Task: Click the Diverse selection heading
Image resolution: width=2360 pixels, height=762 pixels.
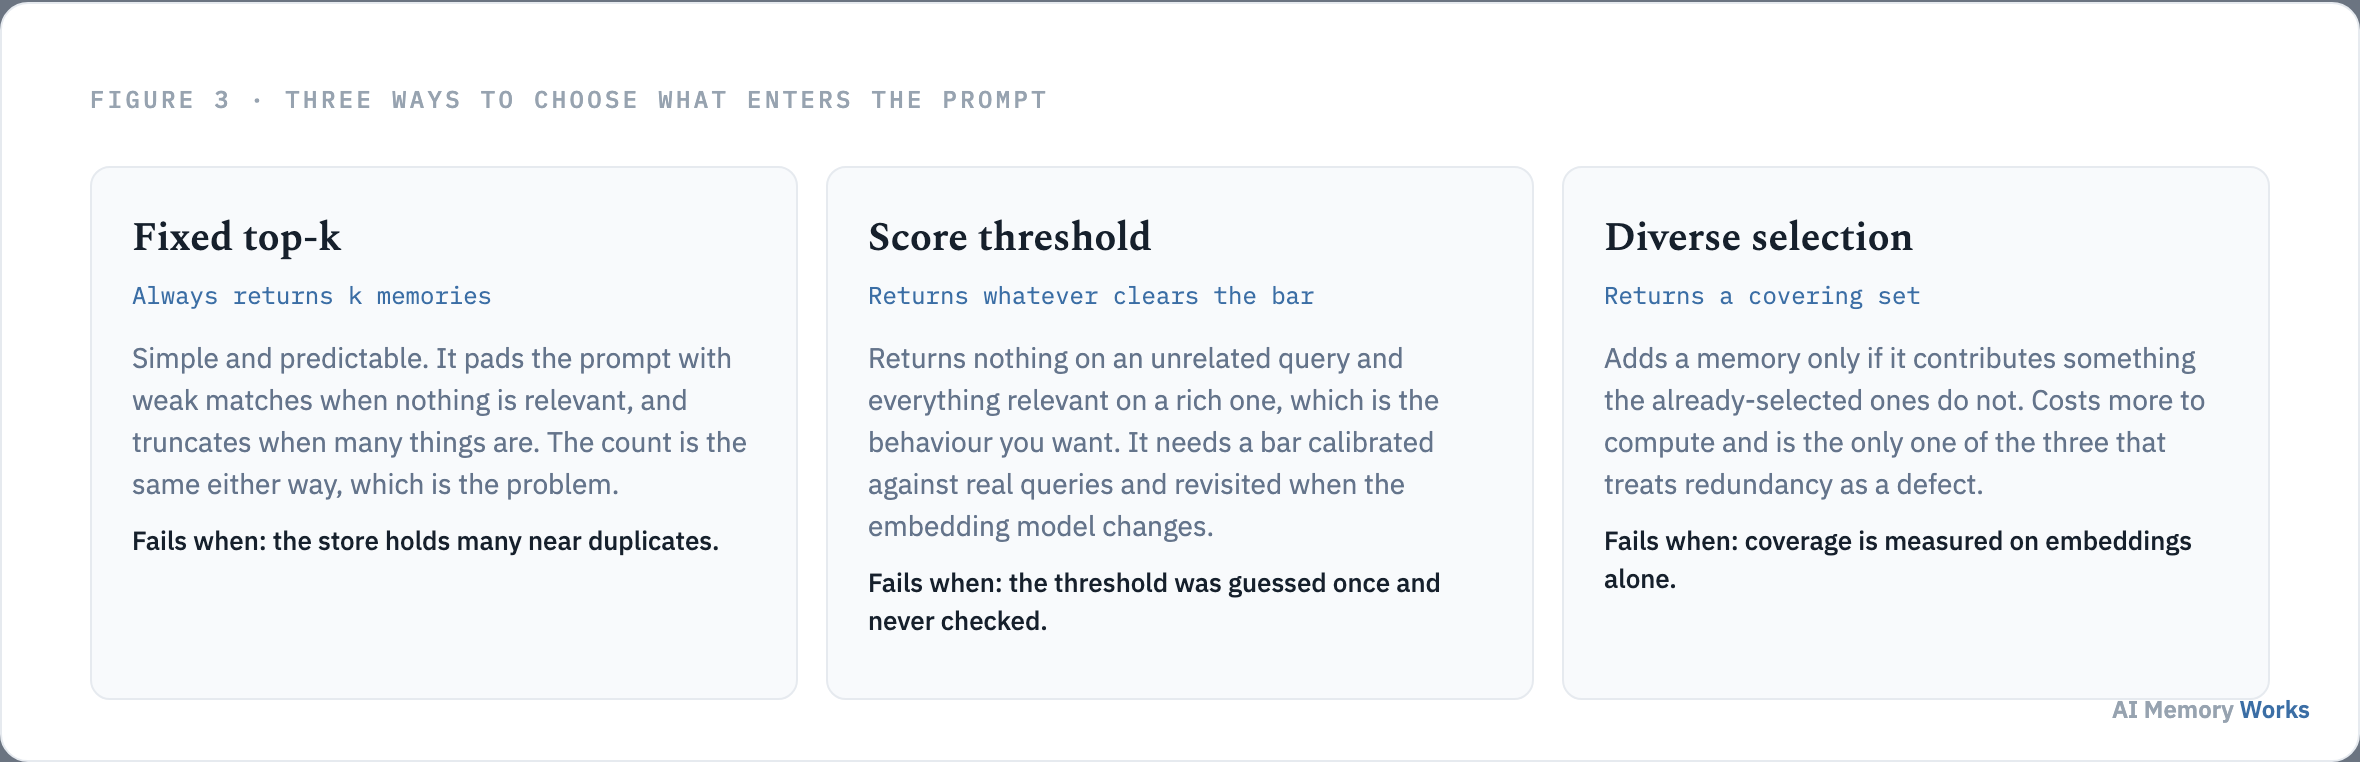Action: coord(1758,237)
